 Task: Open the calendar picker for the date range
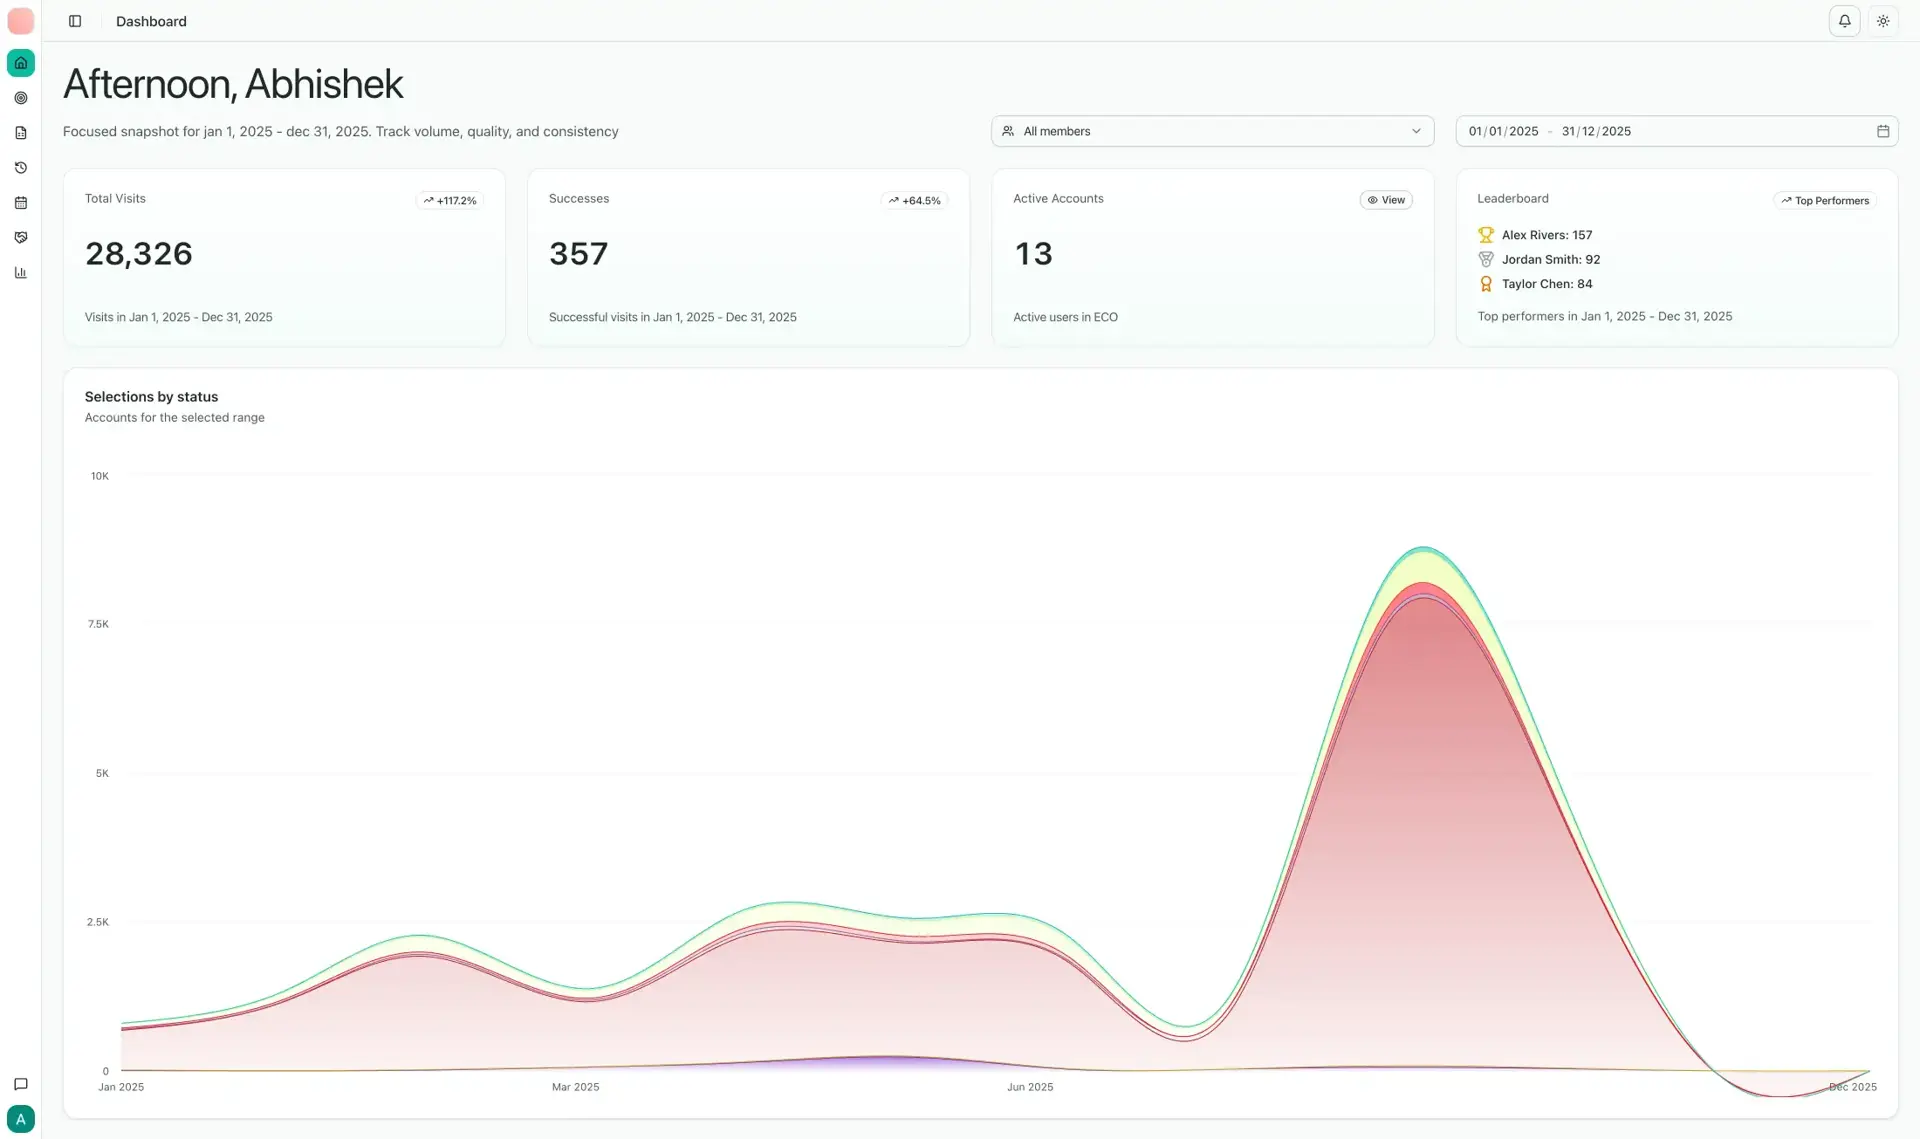pos(1883,131)
